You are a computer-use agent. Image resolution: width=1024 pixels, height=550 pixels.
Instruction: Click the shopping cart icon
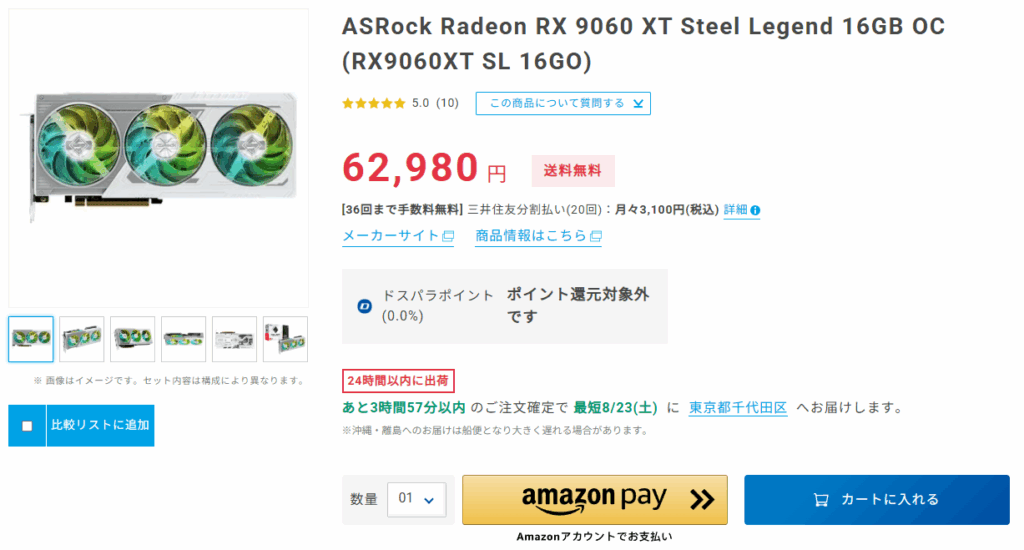coord(821,500)
